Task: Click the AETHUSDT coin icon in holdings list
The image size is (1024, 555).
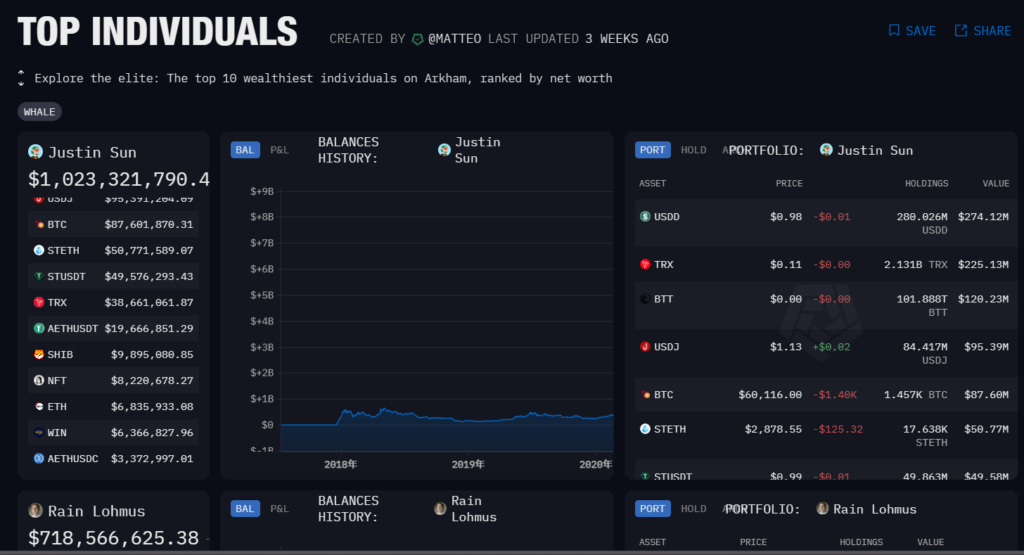Action: point(39,328)
